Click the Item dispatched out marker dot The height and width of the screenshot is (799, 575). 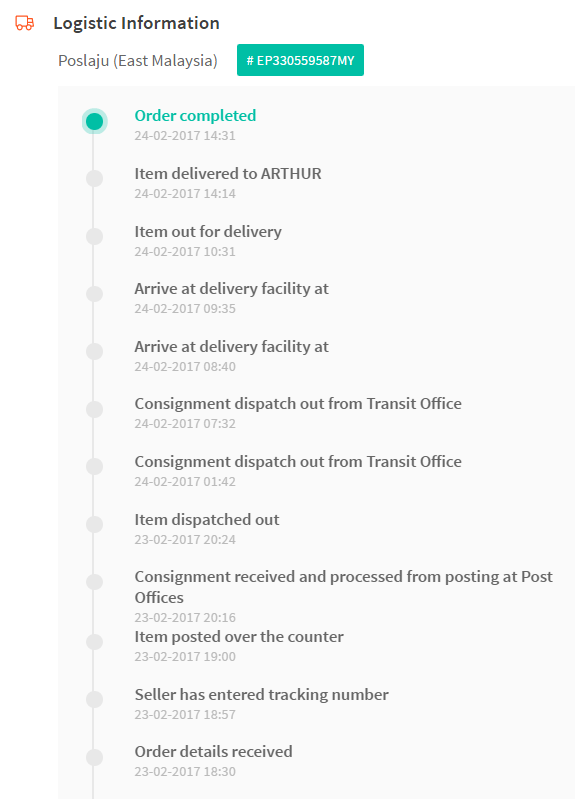pos(94,524)
